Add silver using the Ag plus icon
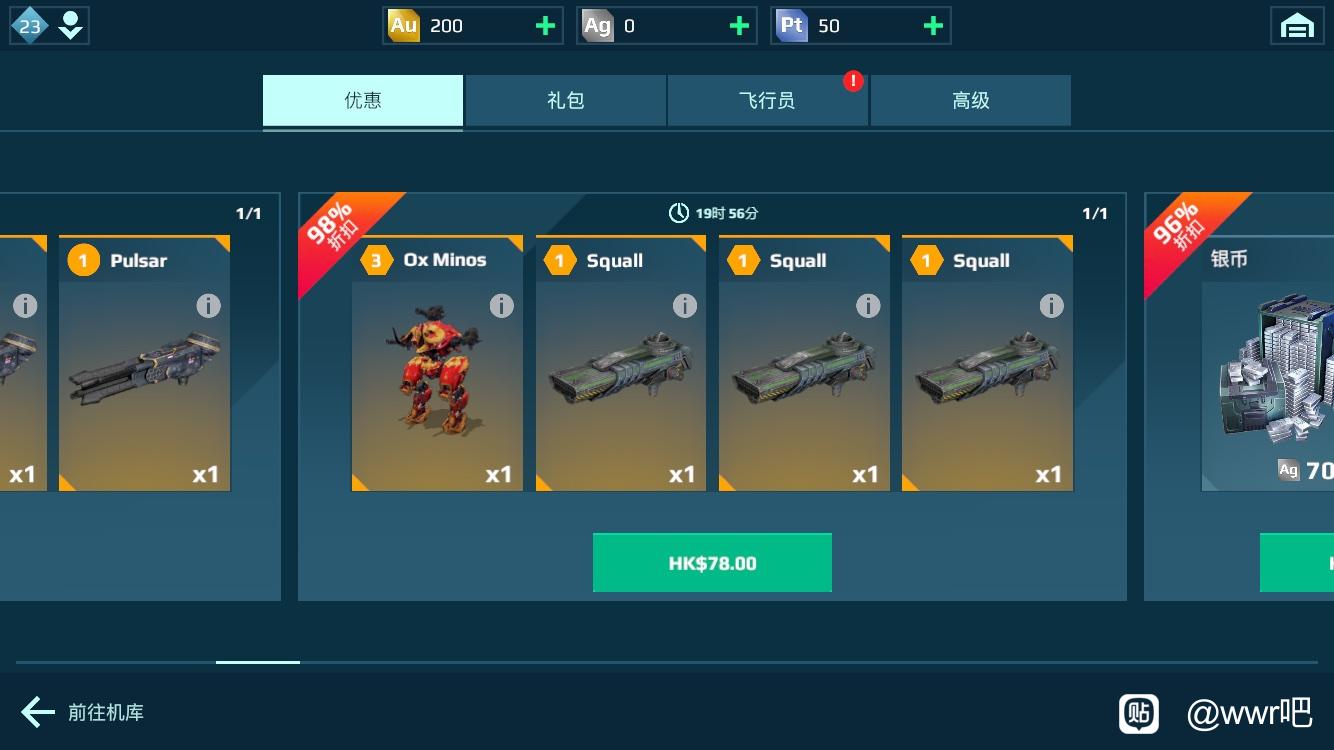This screenshot has width=1334, height=750. coord(739,26)
